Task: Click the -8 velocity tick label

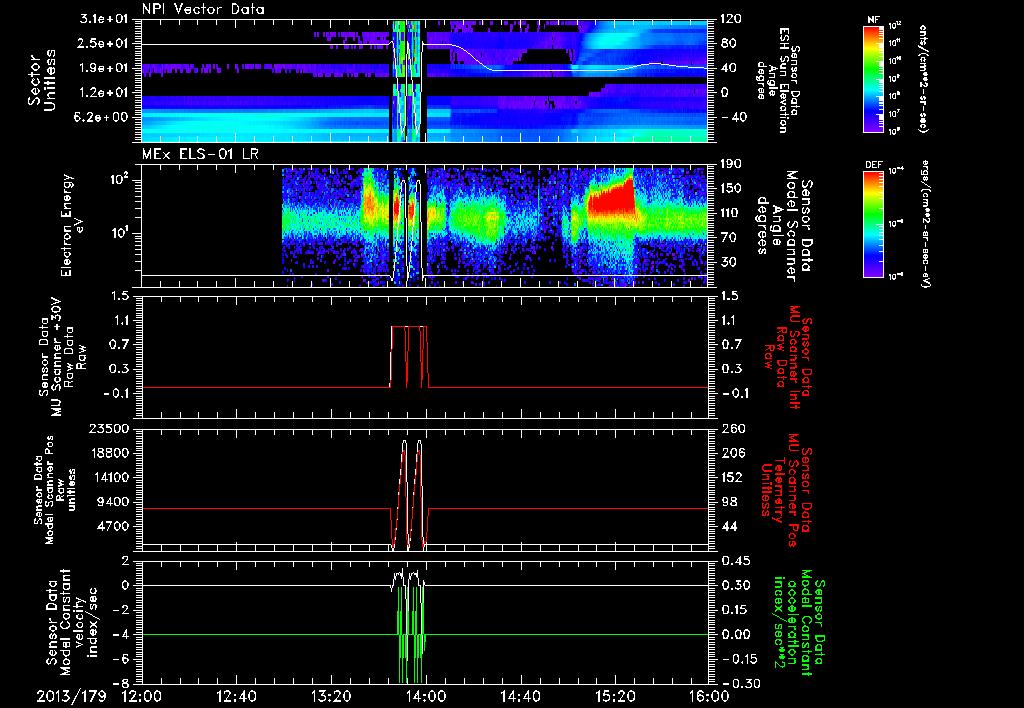Action: pyautogui.click(x=121, y=683)
